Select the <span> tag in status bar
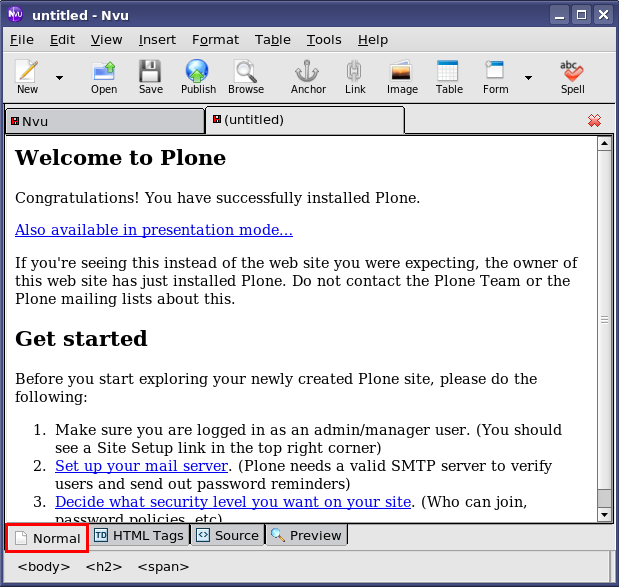Viewport: 619px width, 587px height. coord(163,567)
